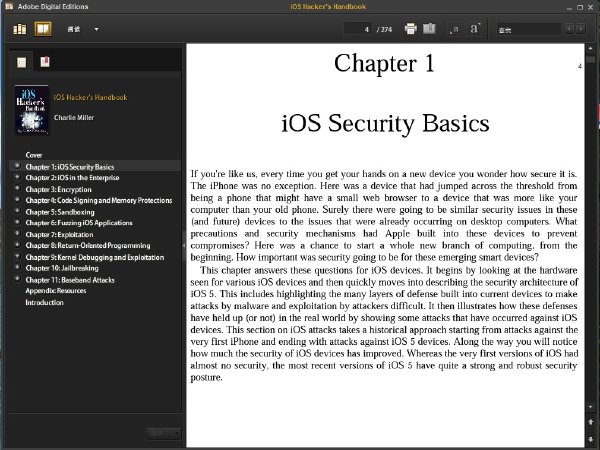The image size is (600, 450).
Task: Open Chapter 8: Return-Oriented Programming
Action: pos(88,245)
